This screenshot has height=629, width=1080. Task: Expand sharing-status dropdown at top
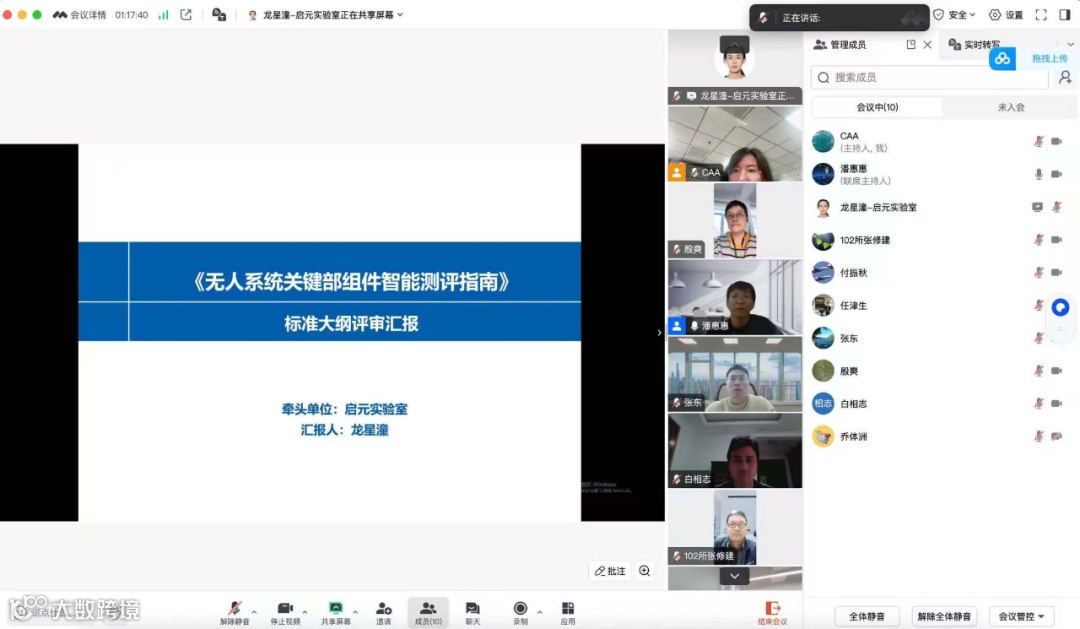400,14
